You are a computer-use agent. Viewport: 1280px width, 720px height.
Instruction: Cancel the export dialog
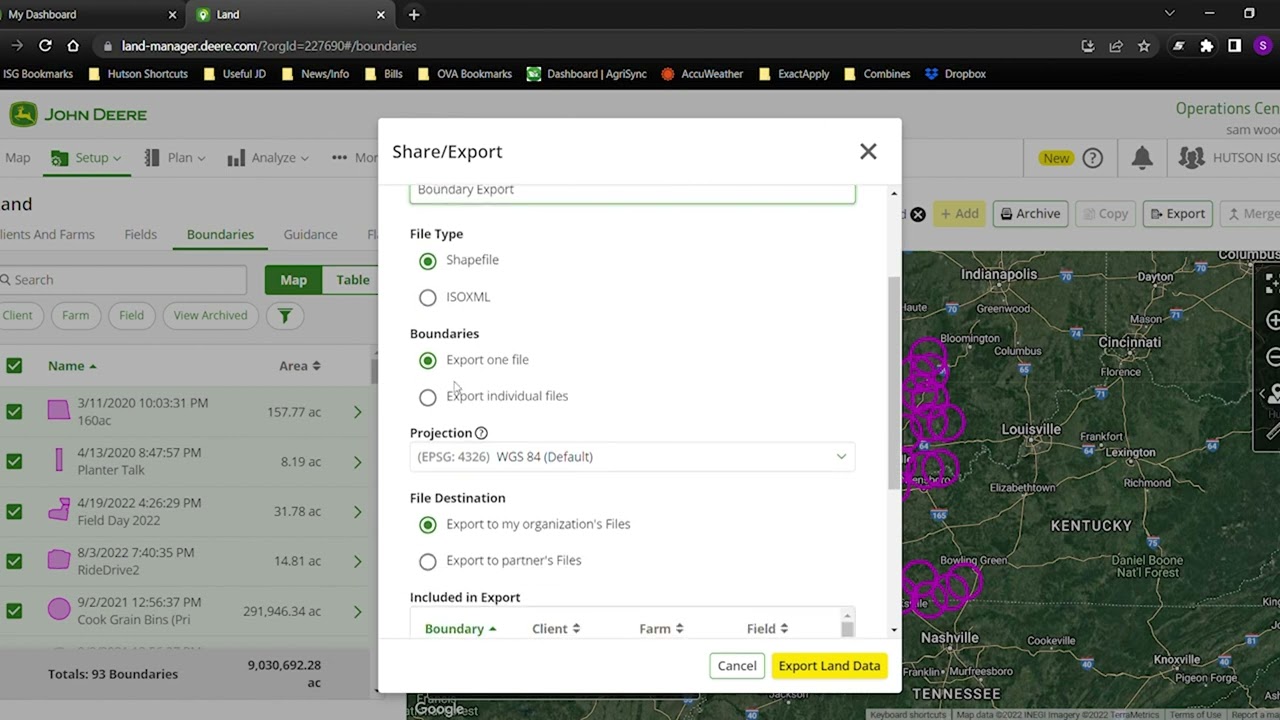click(x=737, y=666)
